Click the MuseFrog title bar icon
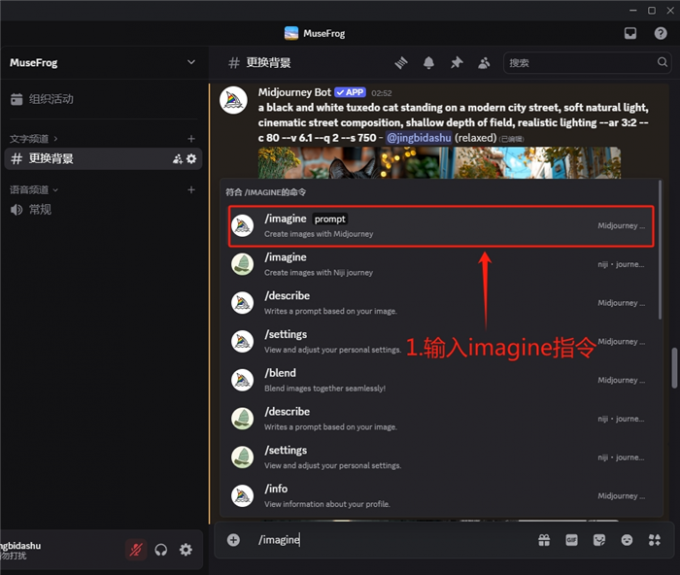This screenshot has width=680, height=575. 291,33
